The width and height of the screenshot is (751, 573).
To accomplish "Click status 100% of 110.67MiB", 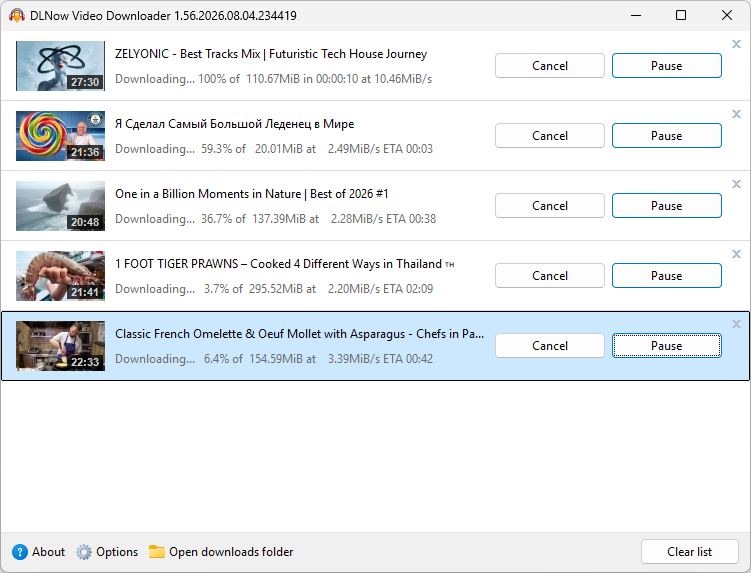I will tap(273, 79).
